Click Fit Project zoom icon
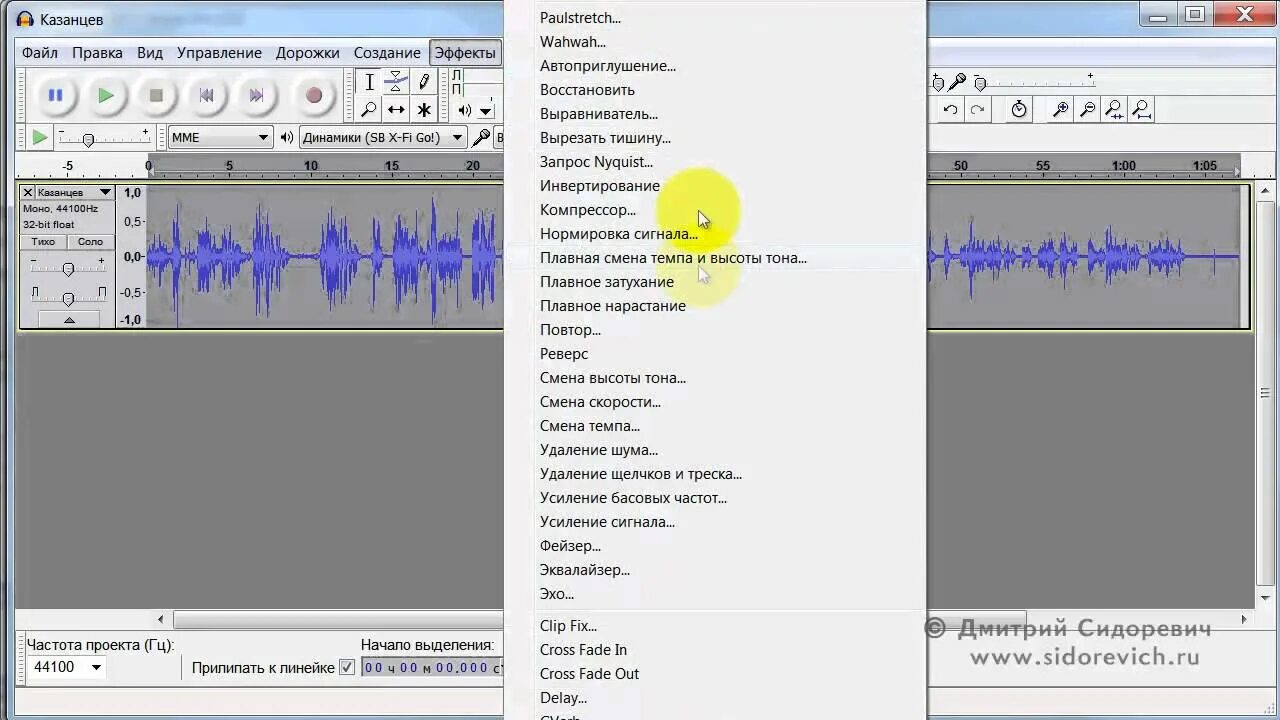 pyautogui.click(x=1141, y=110)
